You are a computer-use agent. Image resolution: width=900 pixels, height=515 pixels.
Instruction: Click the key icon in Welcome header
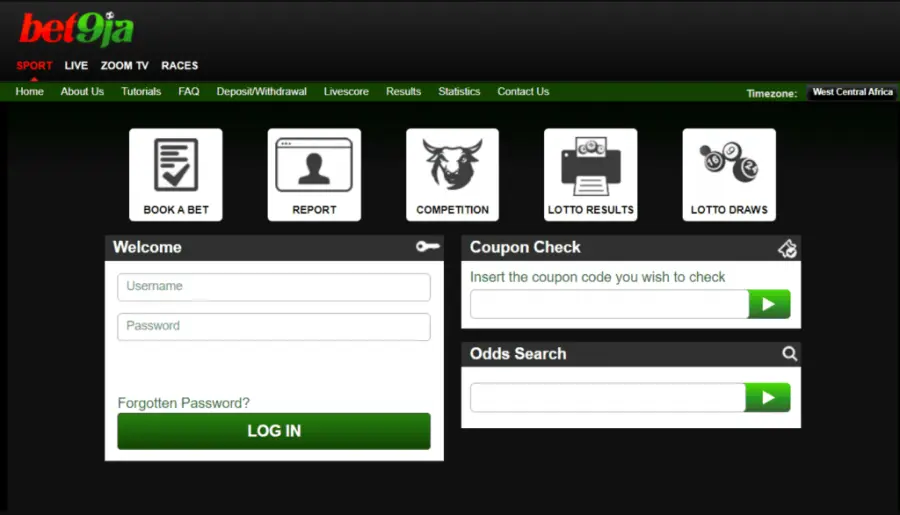[428, 247]
